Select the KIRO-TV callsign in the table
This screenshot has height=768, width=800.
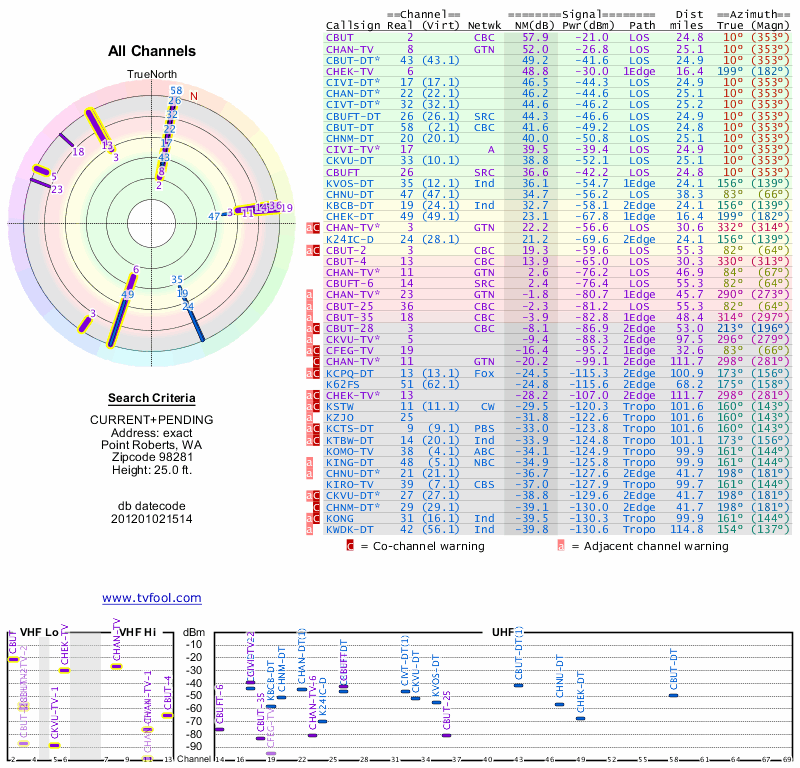[349, 485]
